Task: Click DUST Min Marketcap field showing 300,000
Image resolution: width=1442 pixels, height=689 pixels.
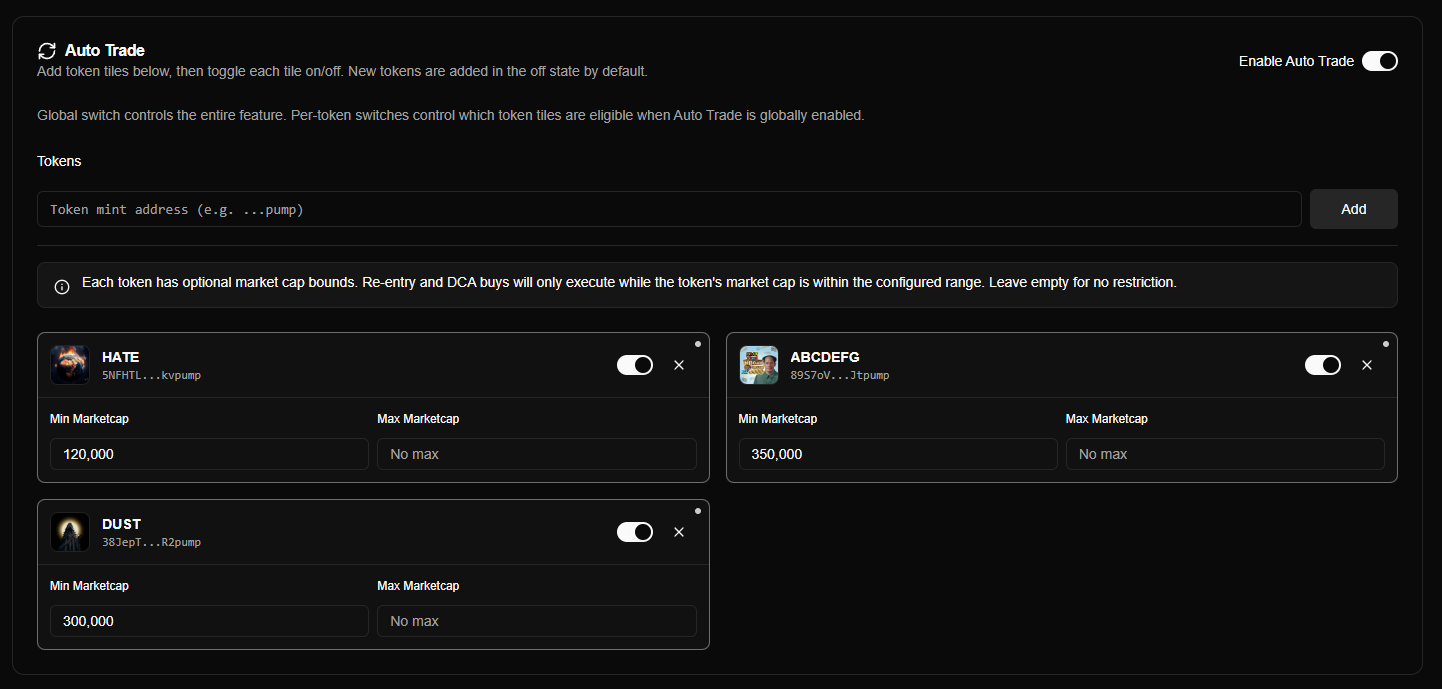Action: pyautogui.click(x=209, y=621)
